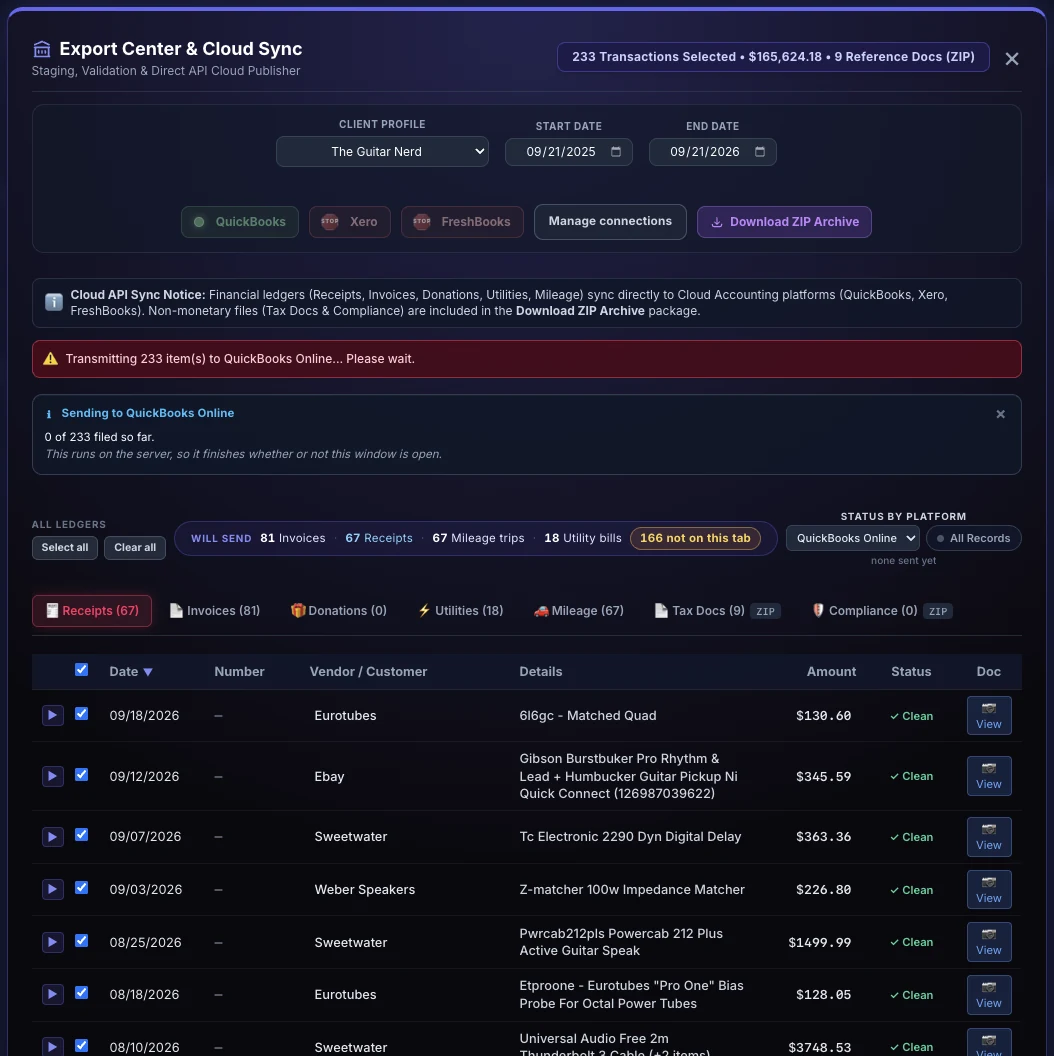Dismiss the Sending to QuickBooks Online notice

click(x=1000, y=414)
